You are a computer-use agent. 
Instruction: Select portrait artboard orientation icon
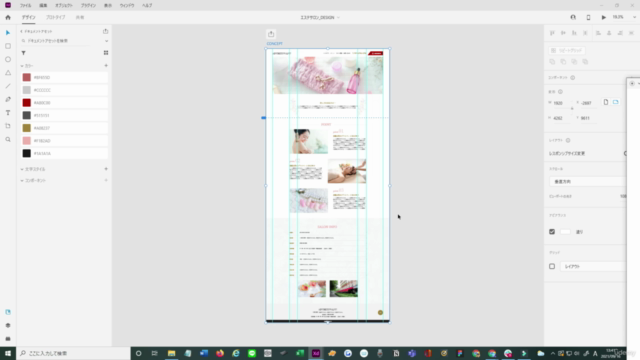pos(606,102)
